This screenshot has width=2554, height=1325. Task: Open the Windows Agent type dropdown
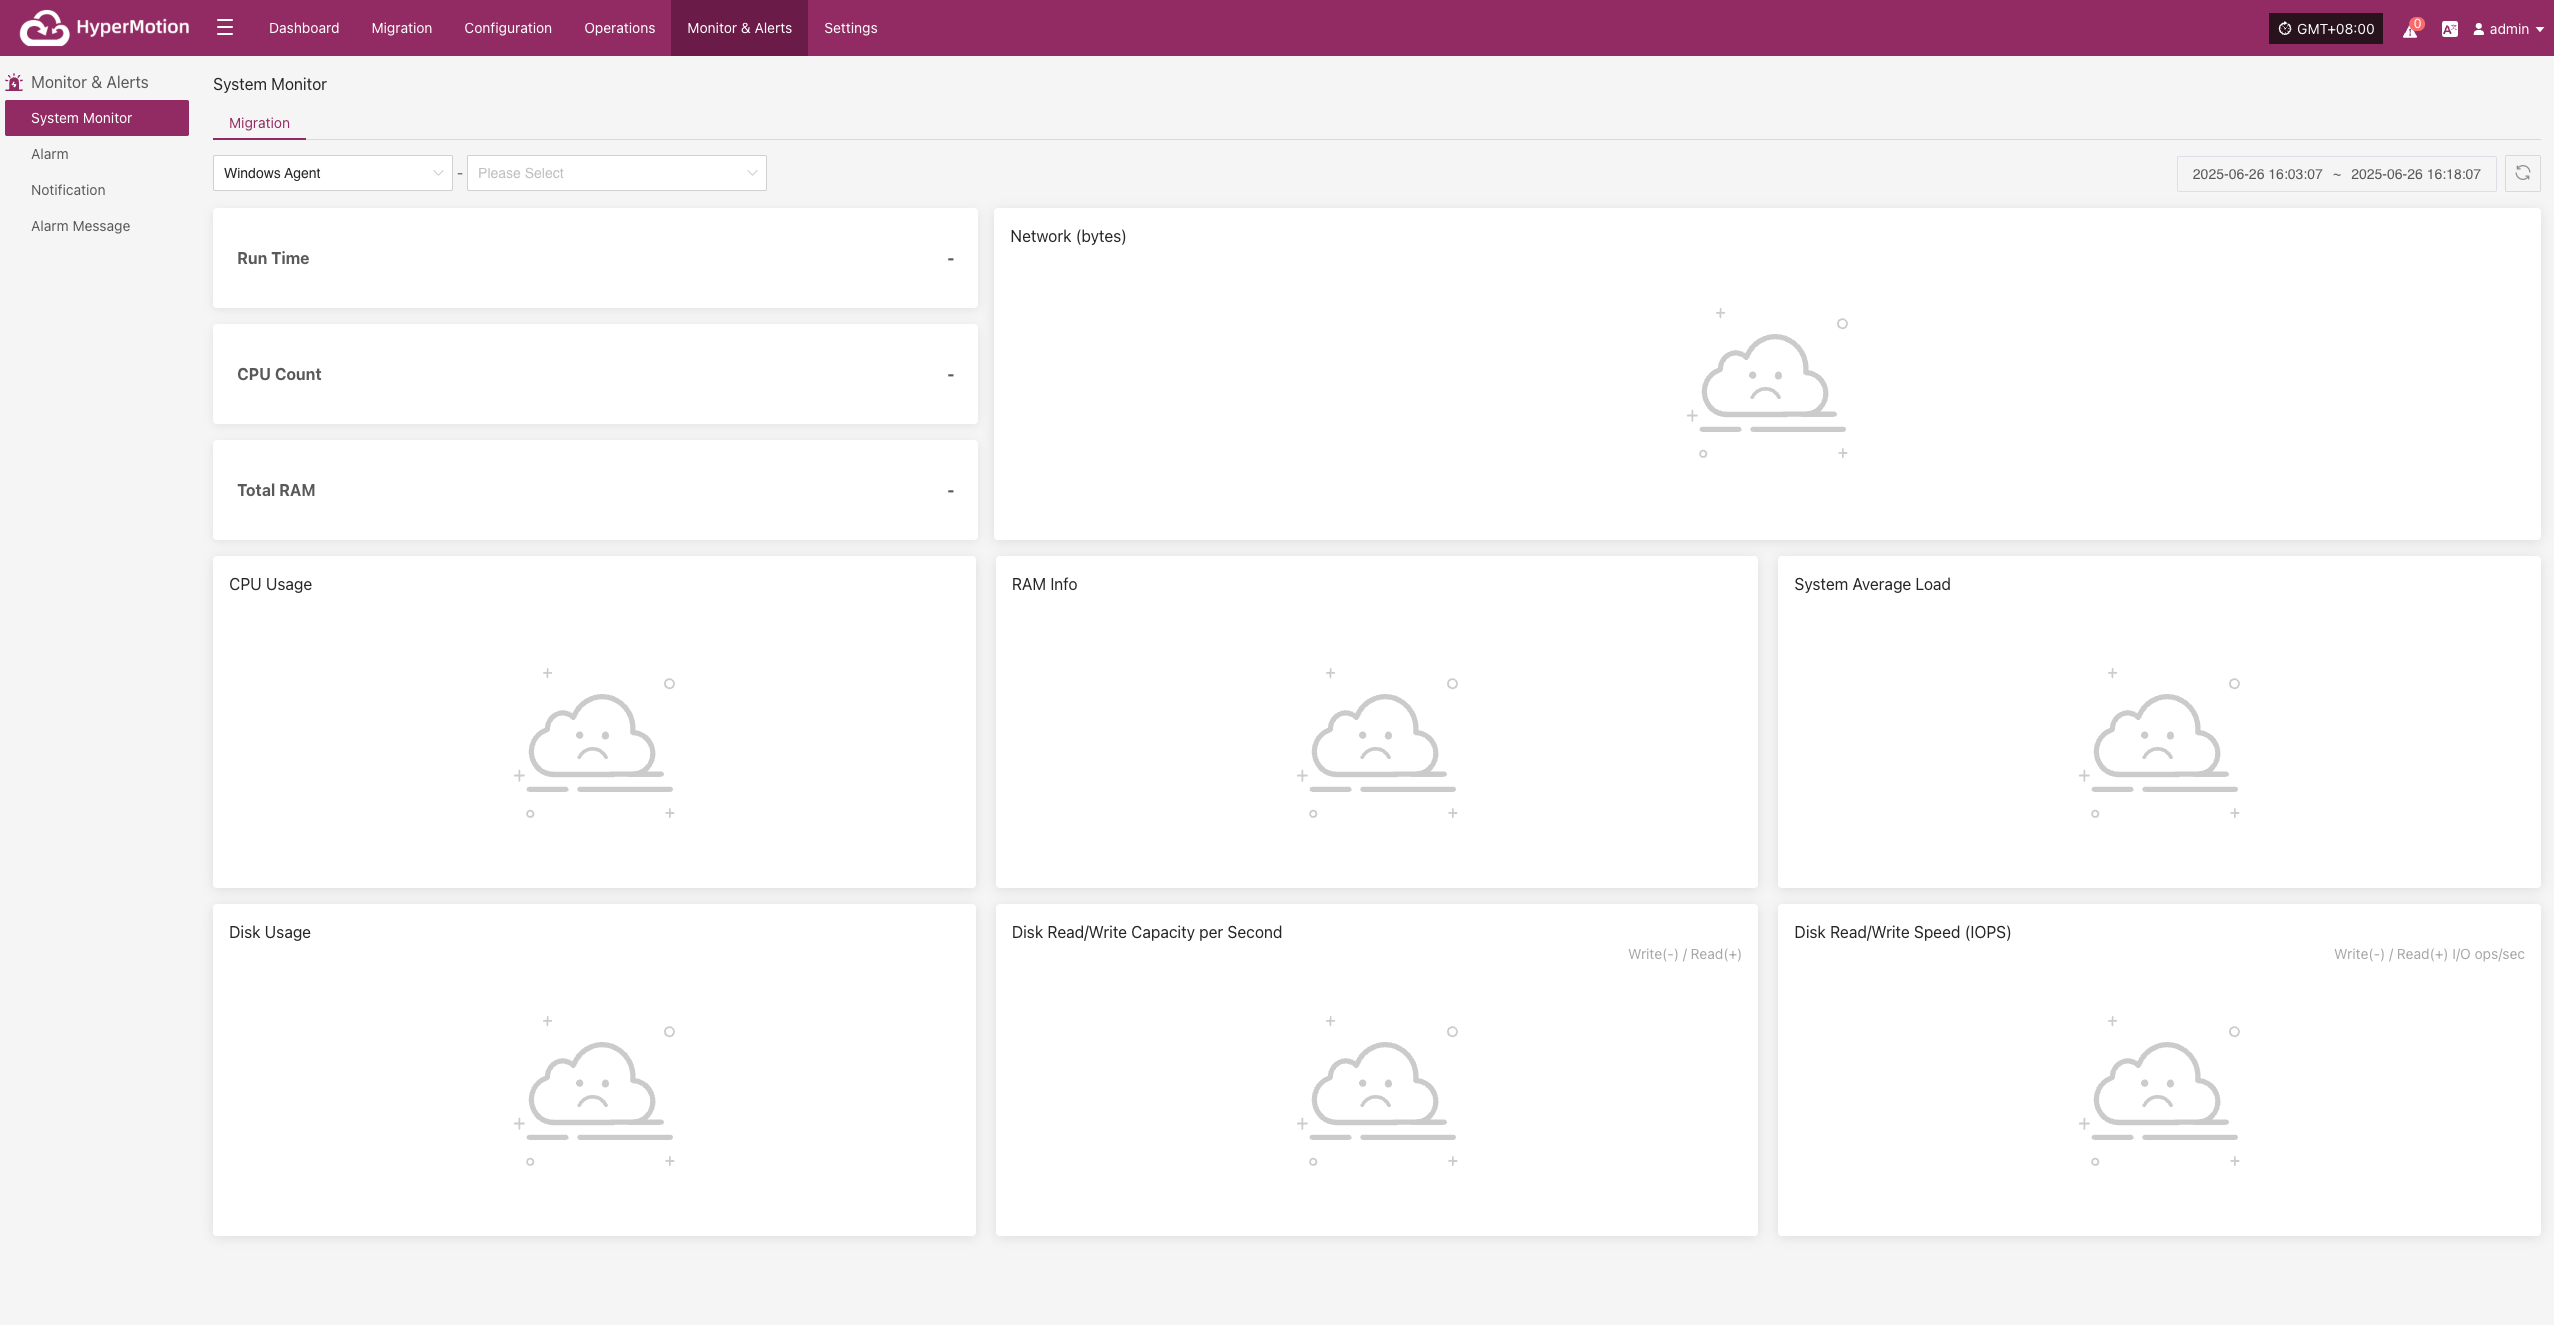(332, 173)
